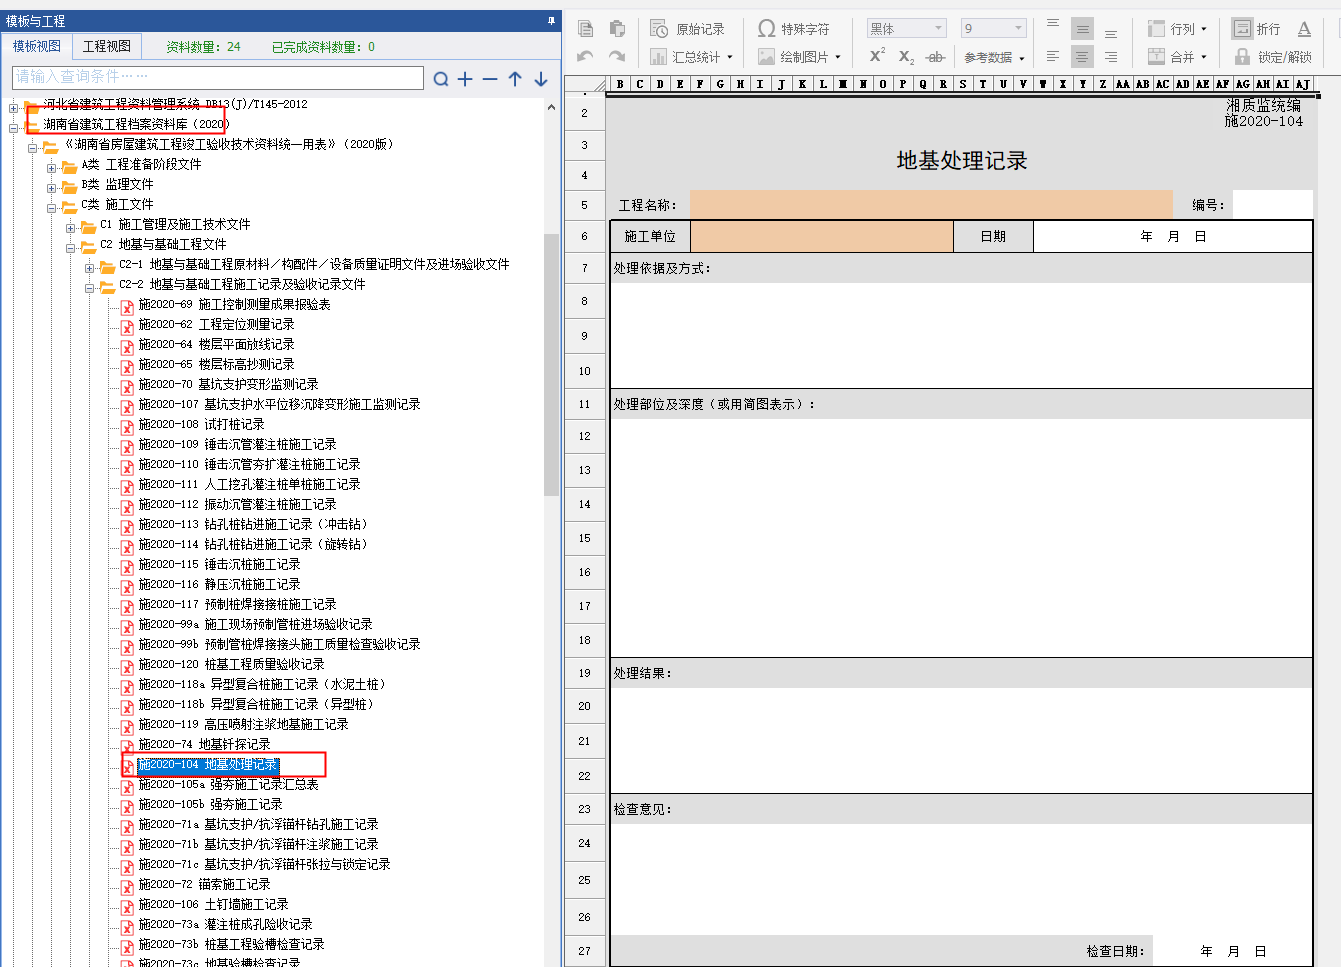The width and height of the screenshot is (1341, 967).
Task: Select 施2020-116 静压沉桩施工记录
Action: point(219,584)
